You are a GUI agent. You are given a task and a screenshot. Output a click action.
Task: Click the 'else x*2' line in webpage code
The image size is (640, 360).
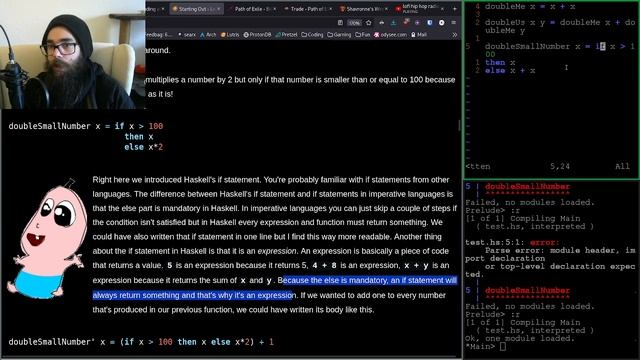(144, 147)
